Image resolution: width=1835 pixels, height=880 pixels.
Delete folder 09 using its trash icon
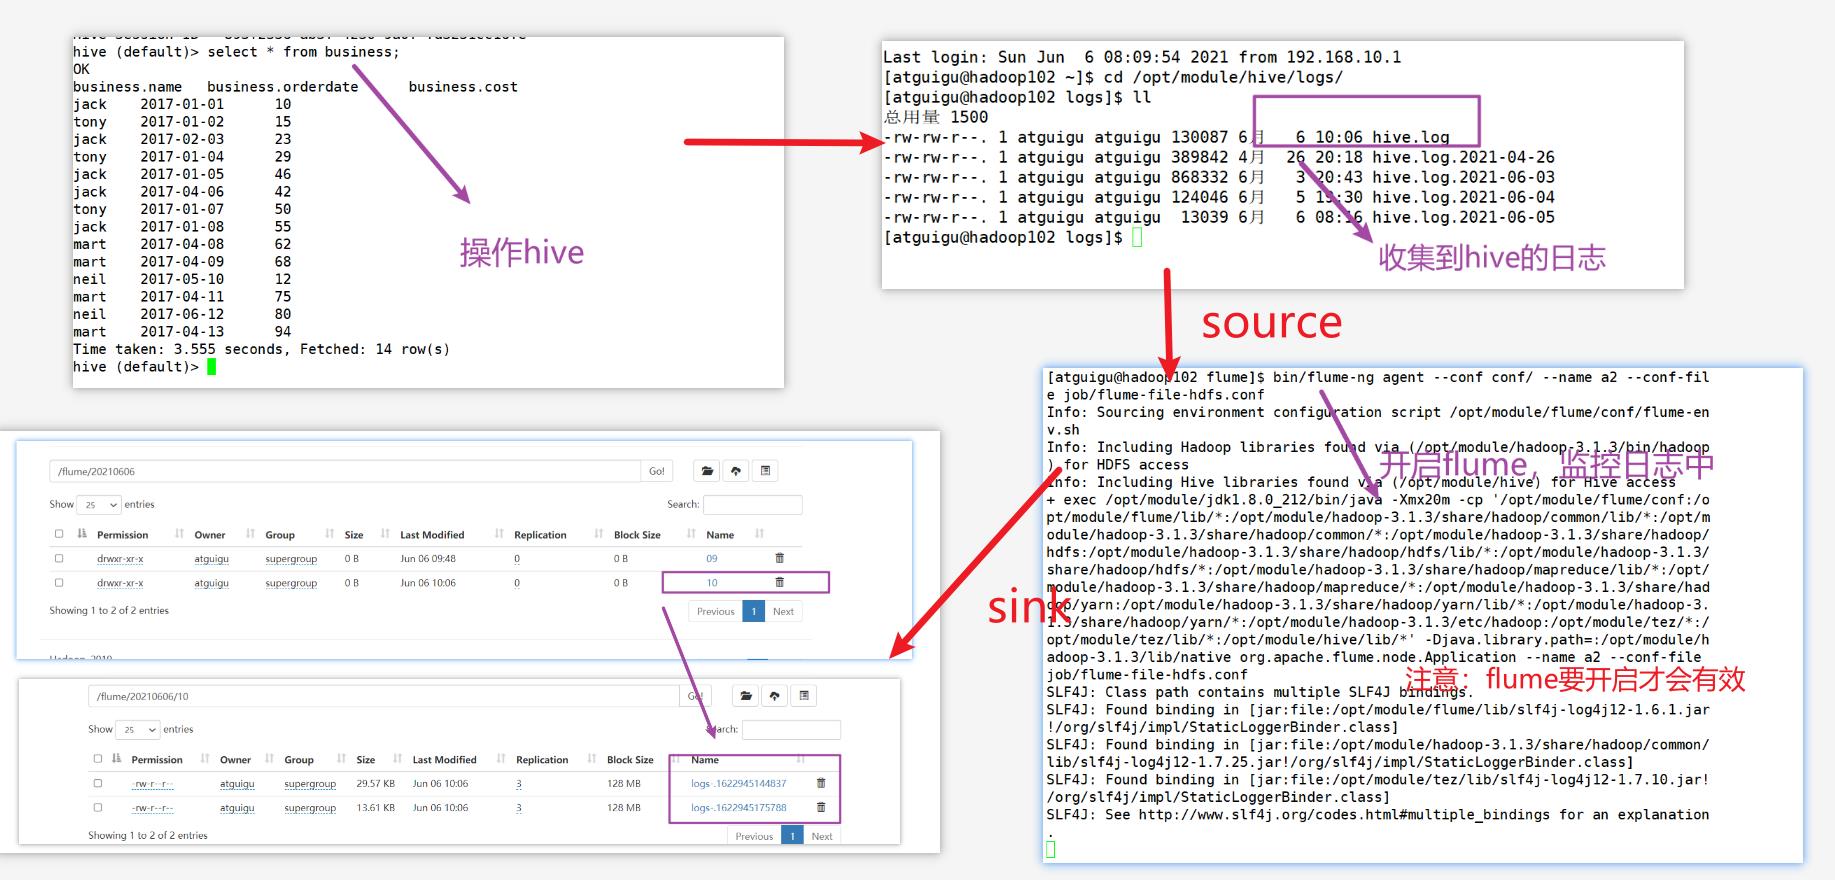pos(780,558)
